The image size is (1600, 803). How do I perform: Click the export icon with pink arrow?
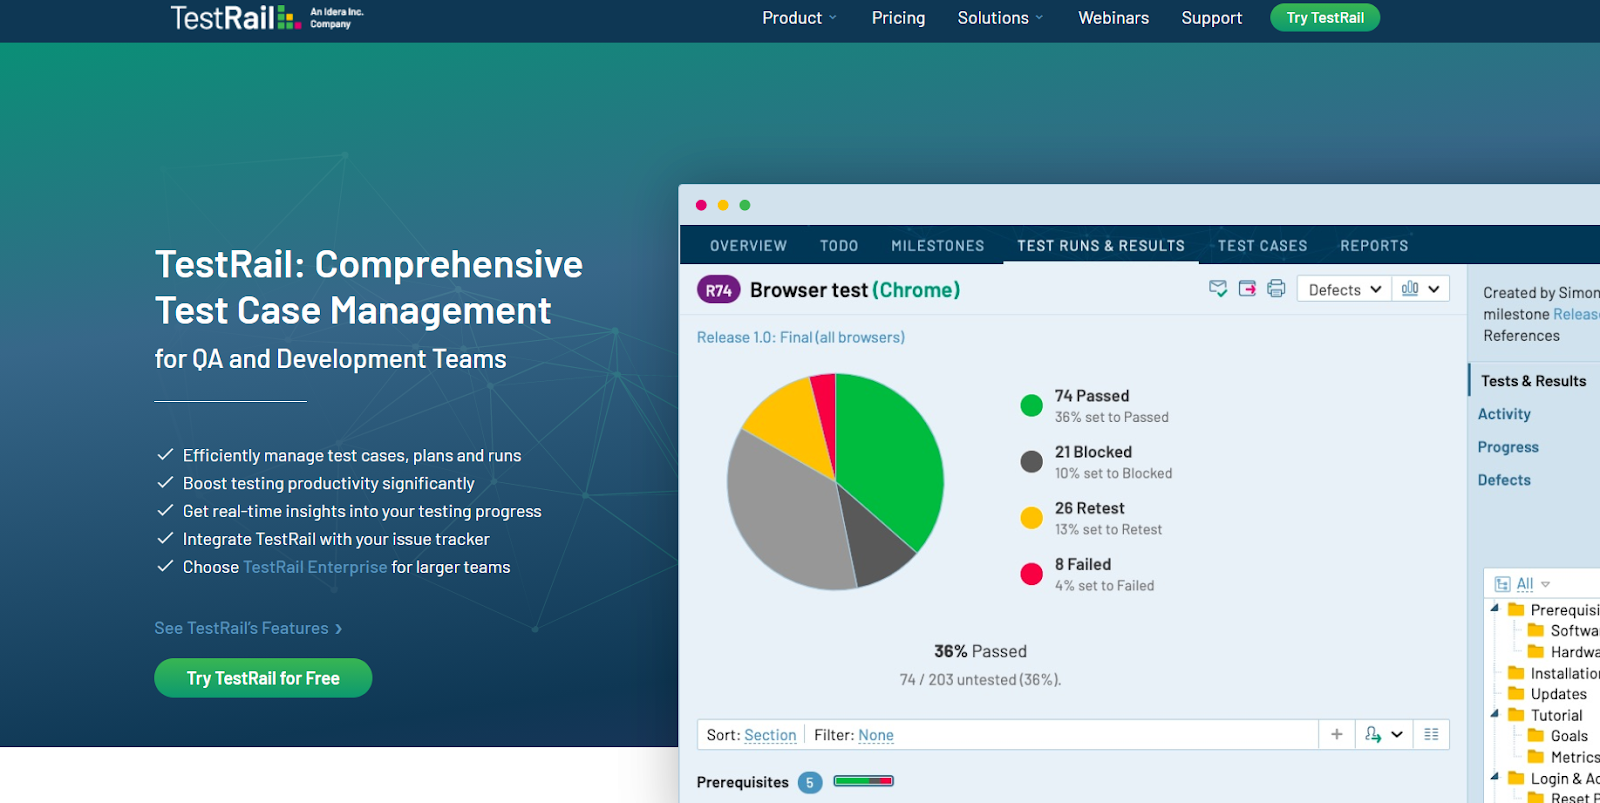[1247, 289]
